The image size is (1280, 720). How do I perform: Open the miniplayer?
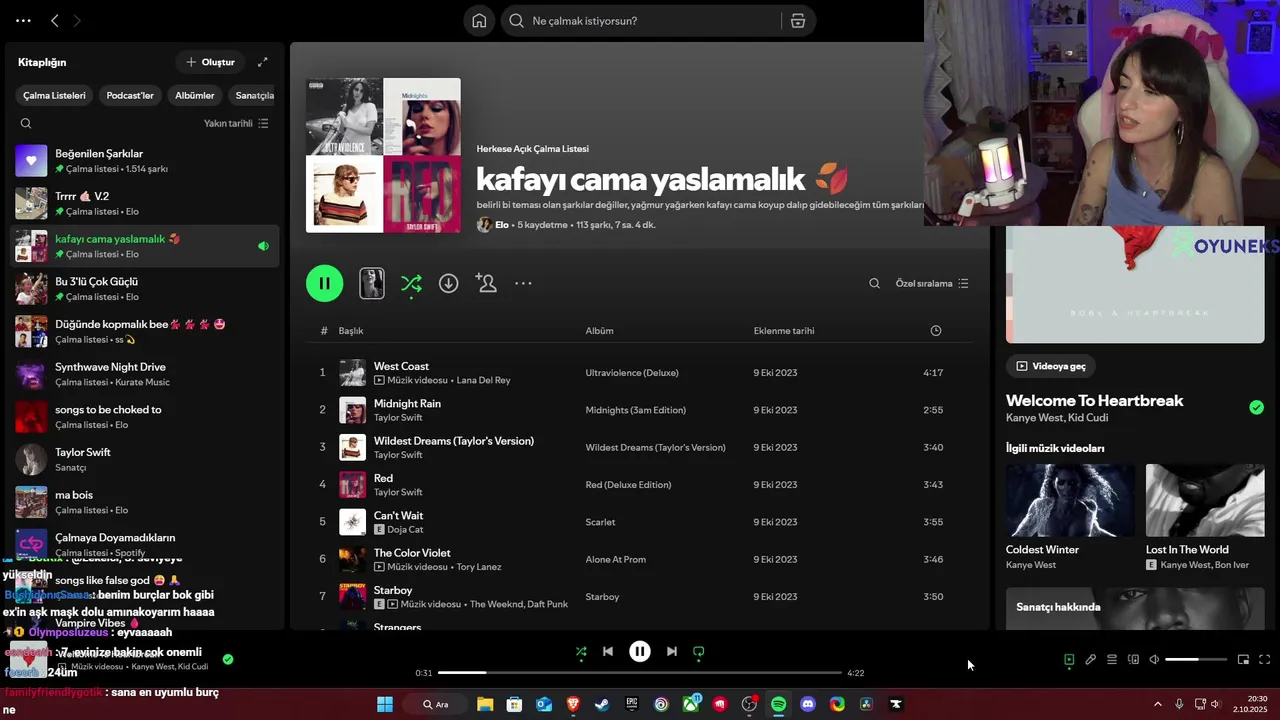click(x=1243, y=660)
